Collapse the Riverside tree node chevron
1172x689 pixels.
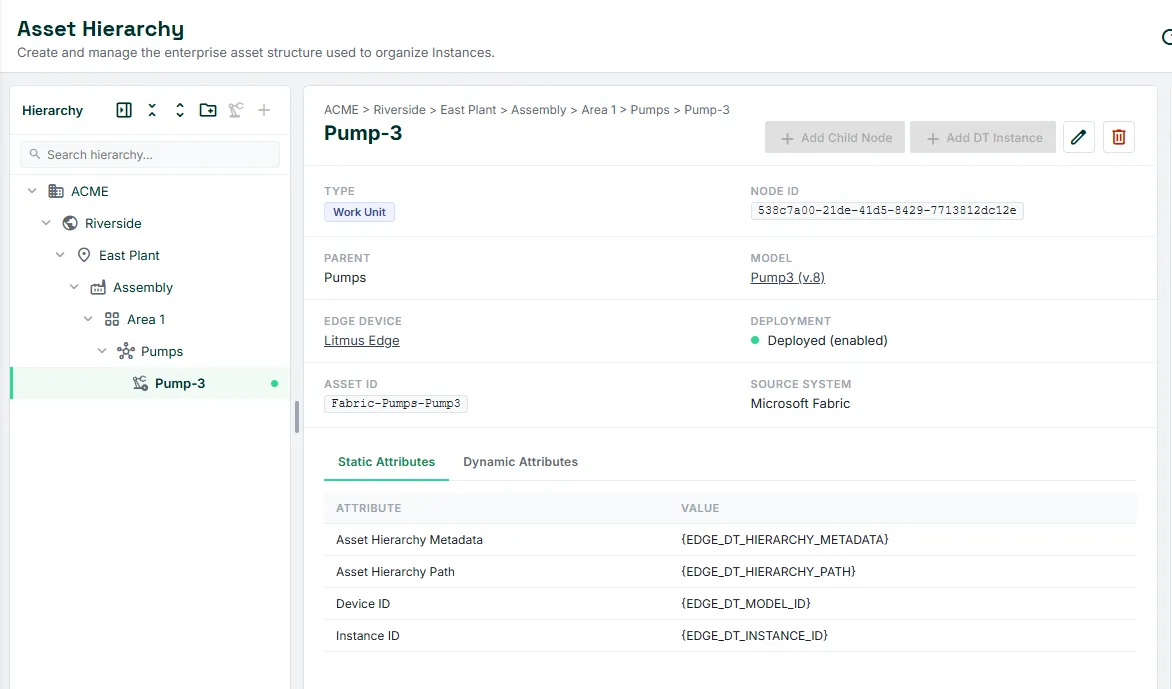pos(46,223)
